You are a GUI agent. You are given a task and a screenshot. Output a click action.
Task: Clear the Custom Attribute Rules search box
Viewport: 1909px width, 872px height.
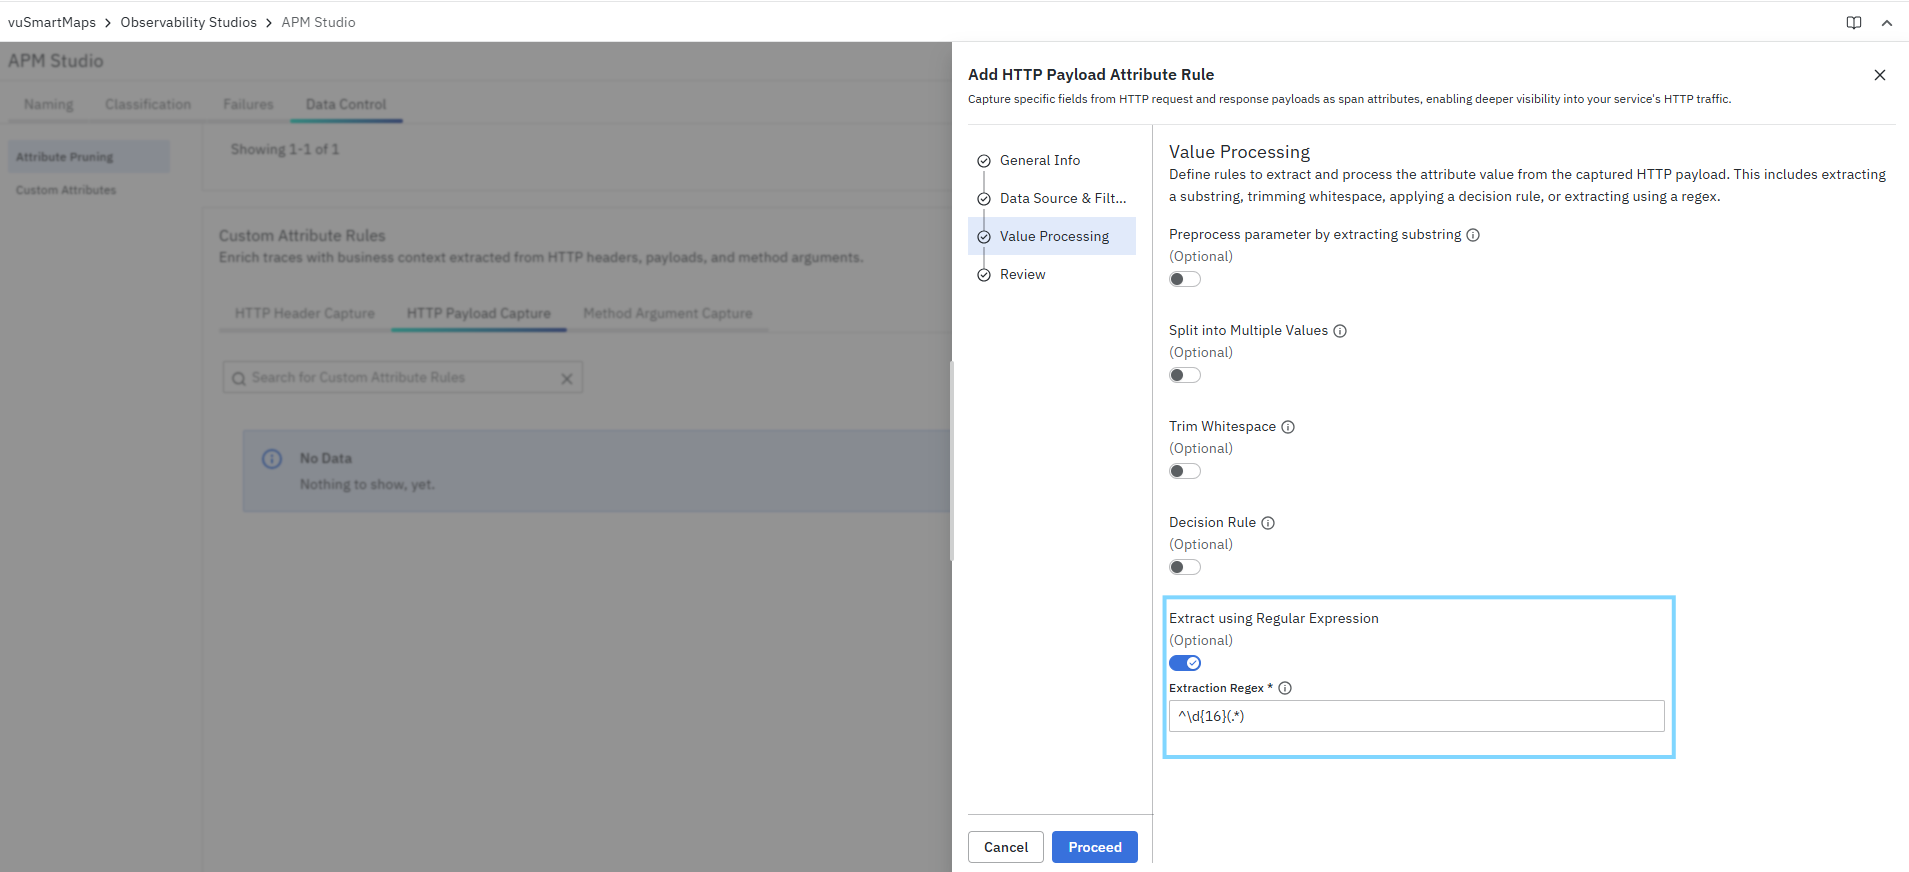(x=567, y=378)
